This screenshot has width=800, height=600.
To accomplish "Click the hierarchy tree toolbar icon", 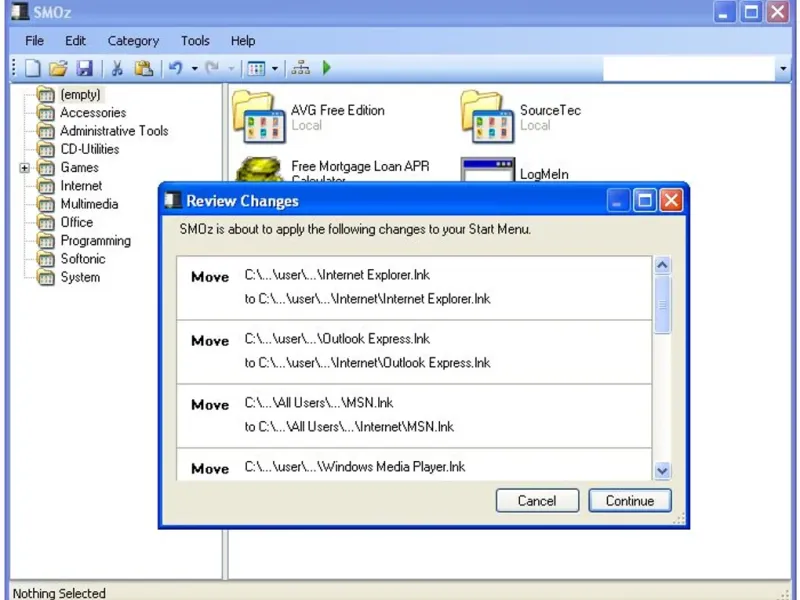I will (x=301, y=68).
